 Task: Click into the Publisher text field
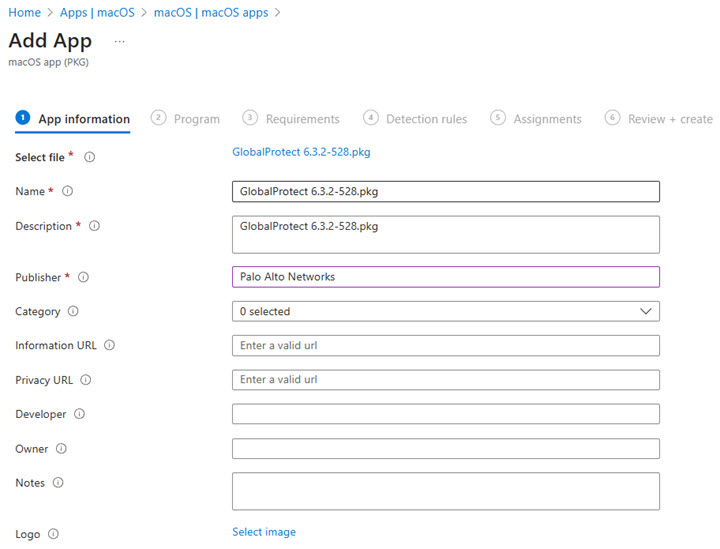click(x=445, y=277)
